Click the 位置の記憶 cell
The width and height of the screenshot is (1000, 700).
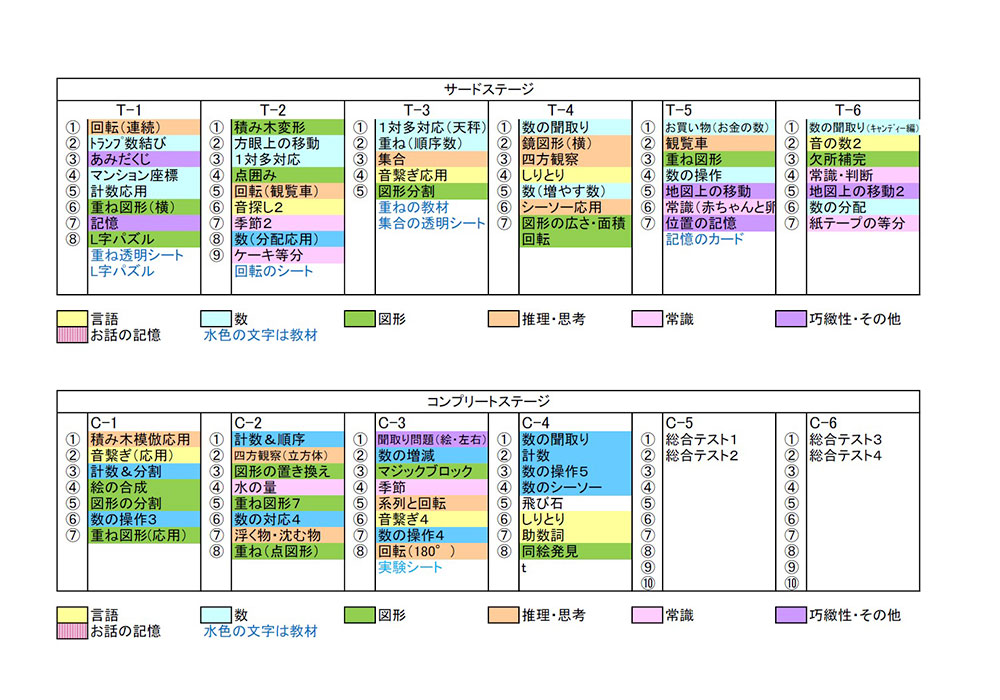[719, 223]
